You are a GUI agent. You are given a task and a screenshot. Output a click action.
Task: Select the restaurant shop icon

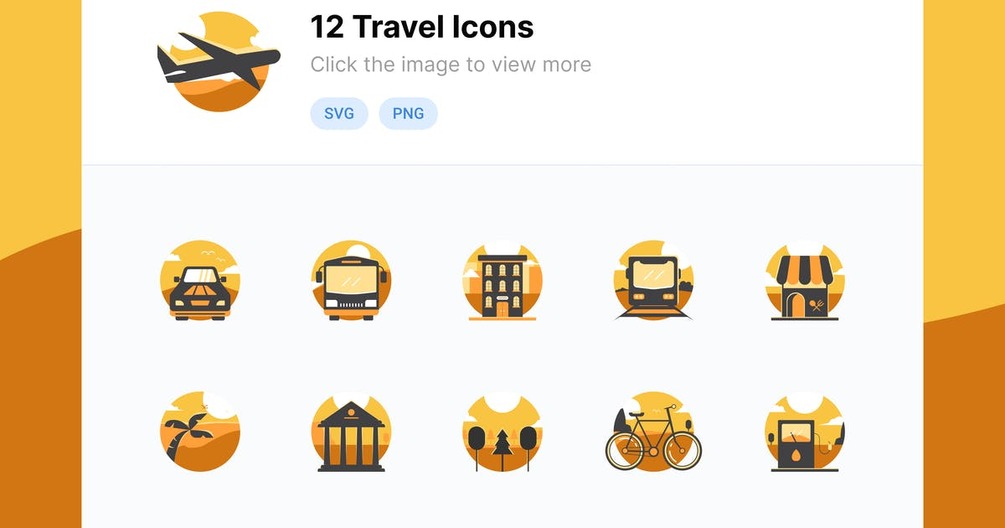click(805, 281)
